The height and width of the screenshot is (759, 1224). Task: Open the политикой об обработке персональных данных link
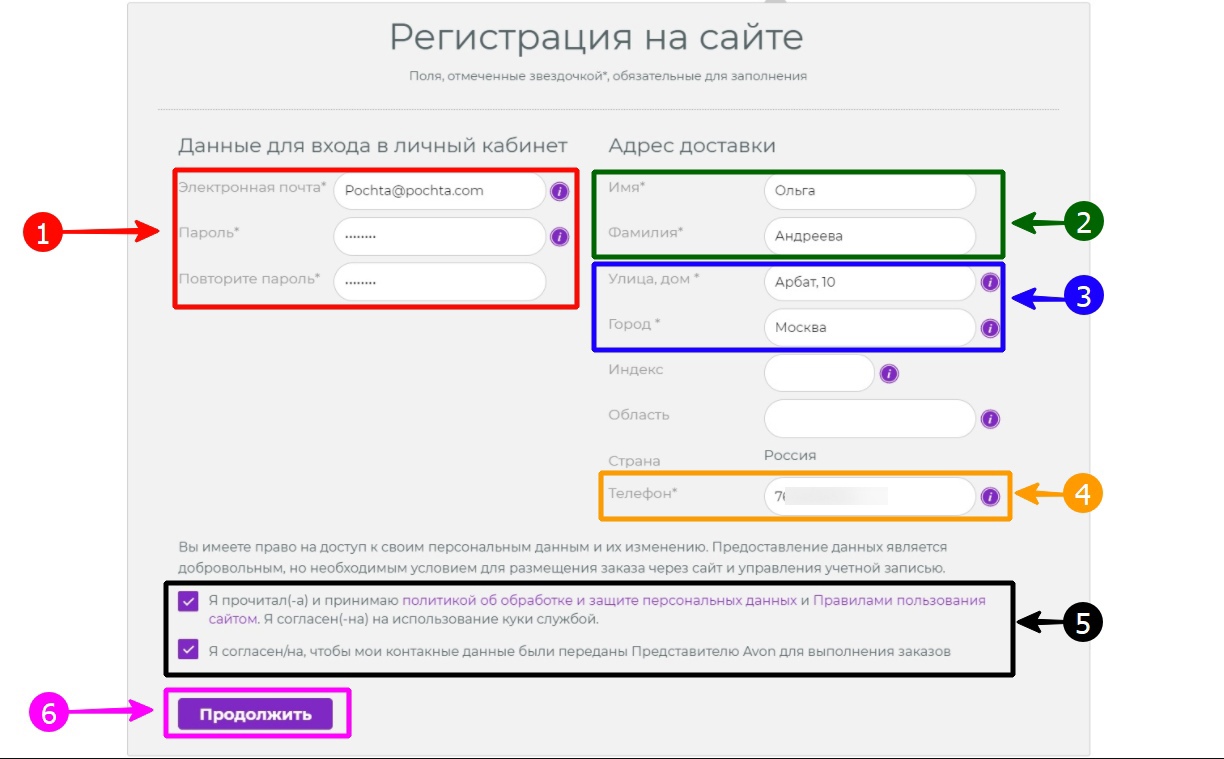point(599,601)
